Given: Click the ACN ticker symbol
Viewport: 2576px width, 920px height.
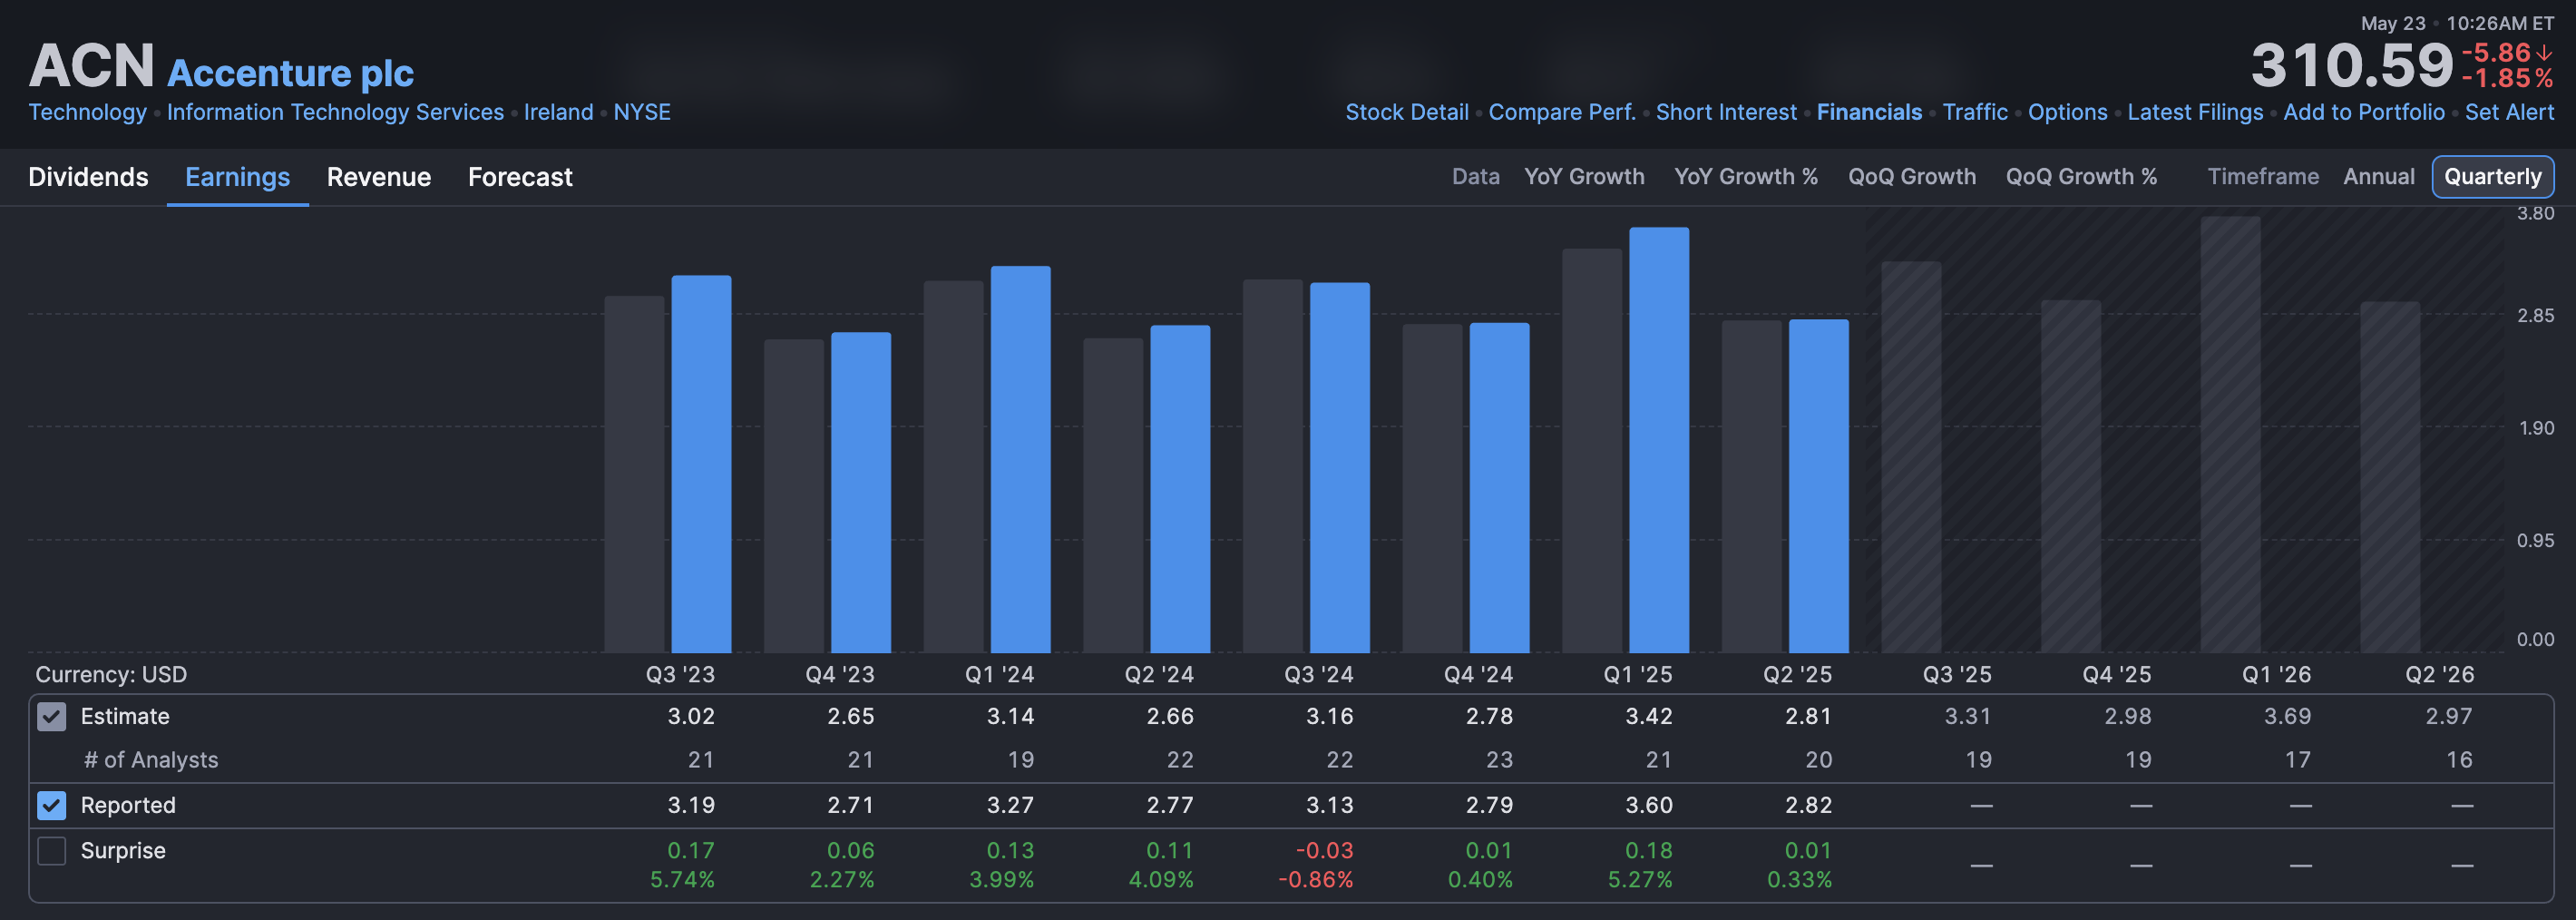Looking at the screenshot, I should coord(91,66).
